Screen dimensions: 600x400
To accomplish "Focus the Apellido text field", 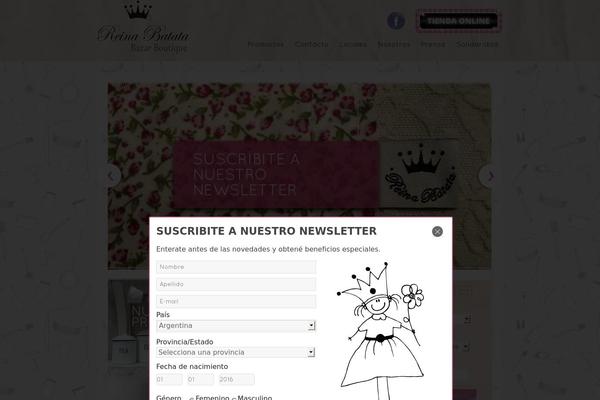I will (x=236, y=284).
